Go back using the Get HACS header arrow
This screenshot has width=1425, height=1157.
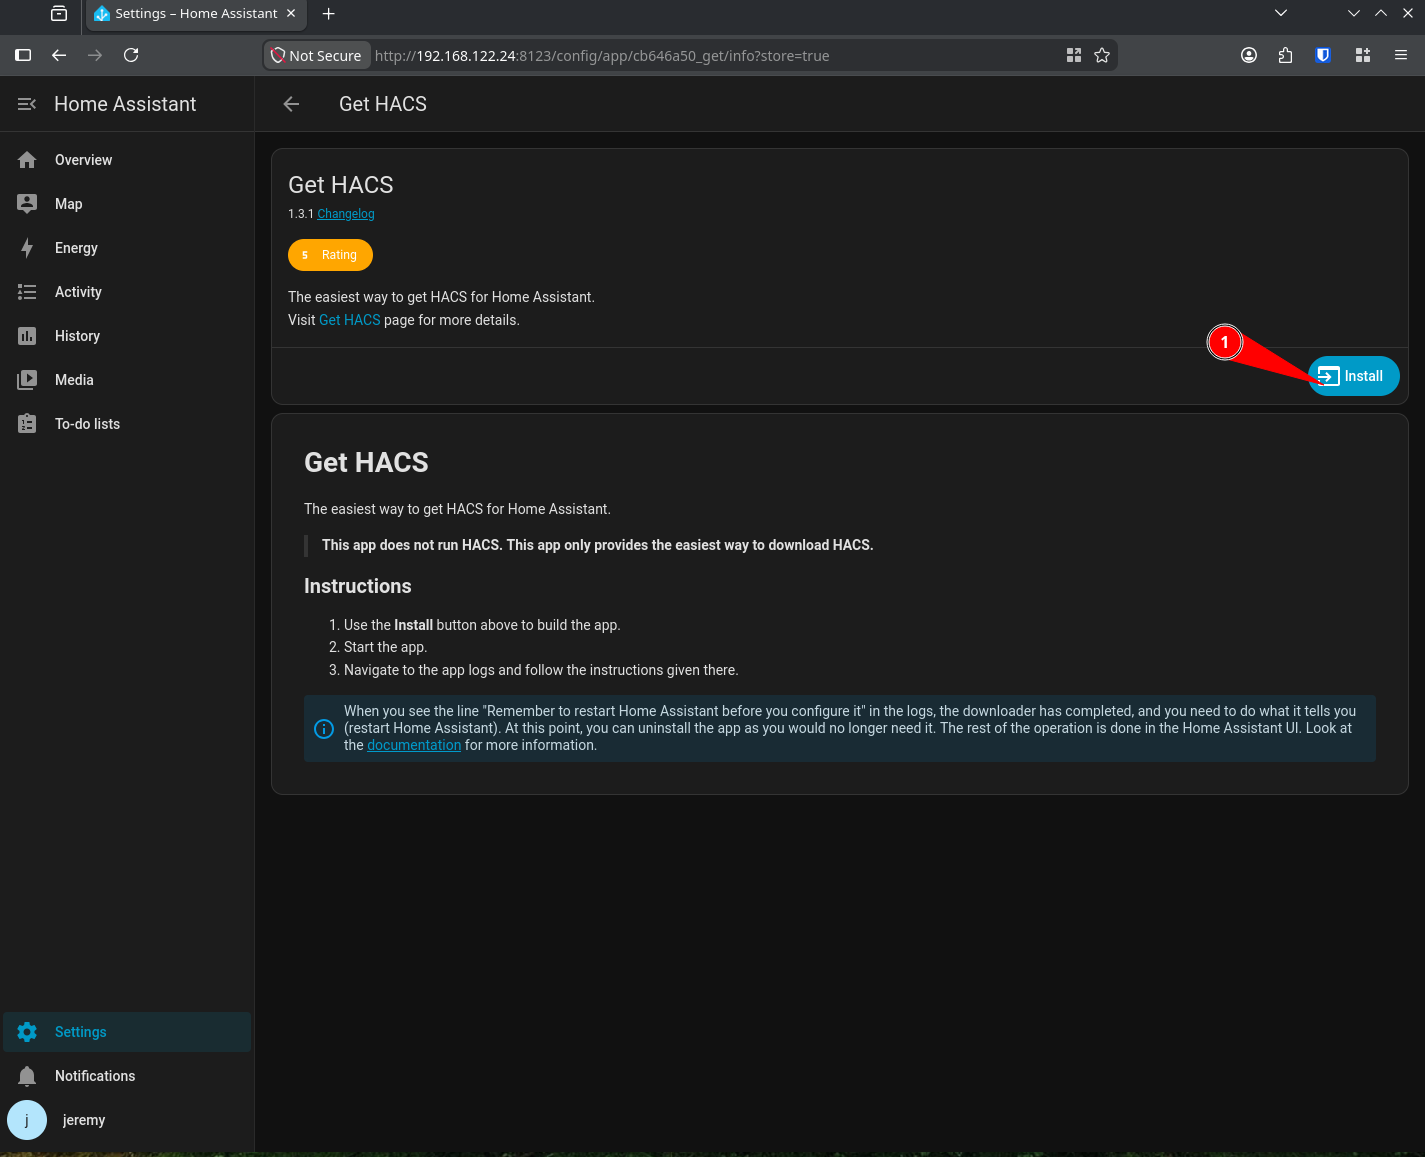point(291,104)
